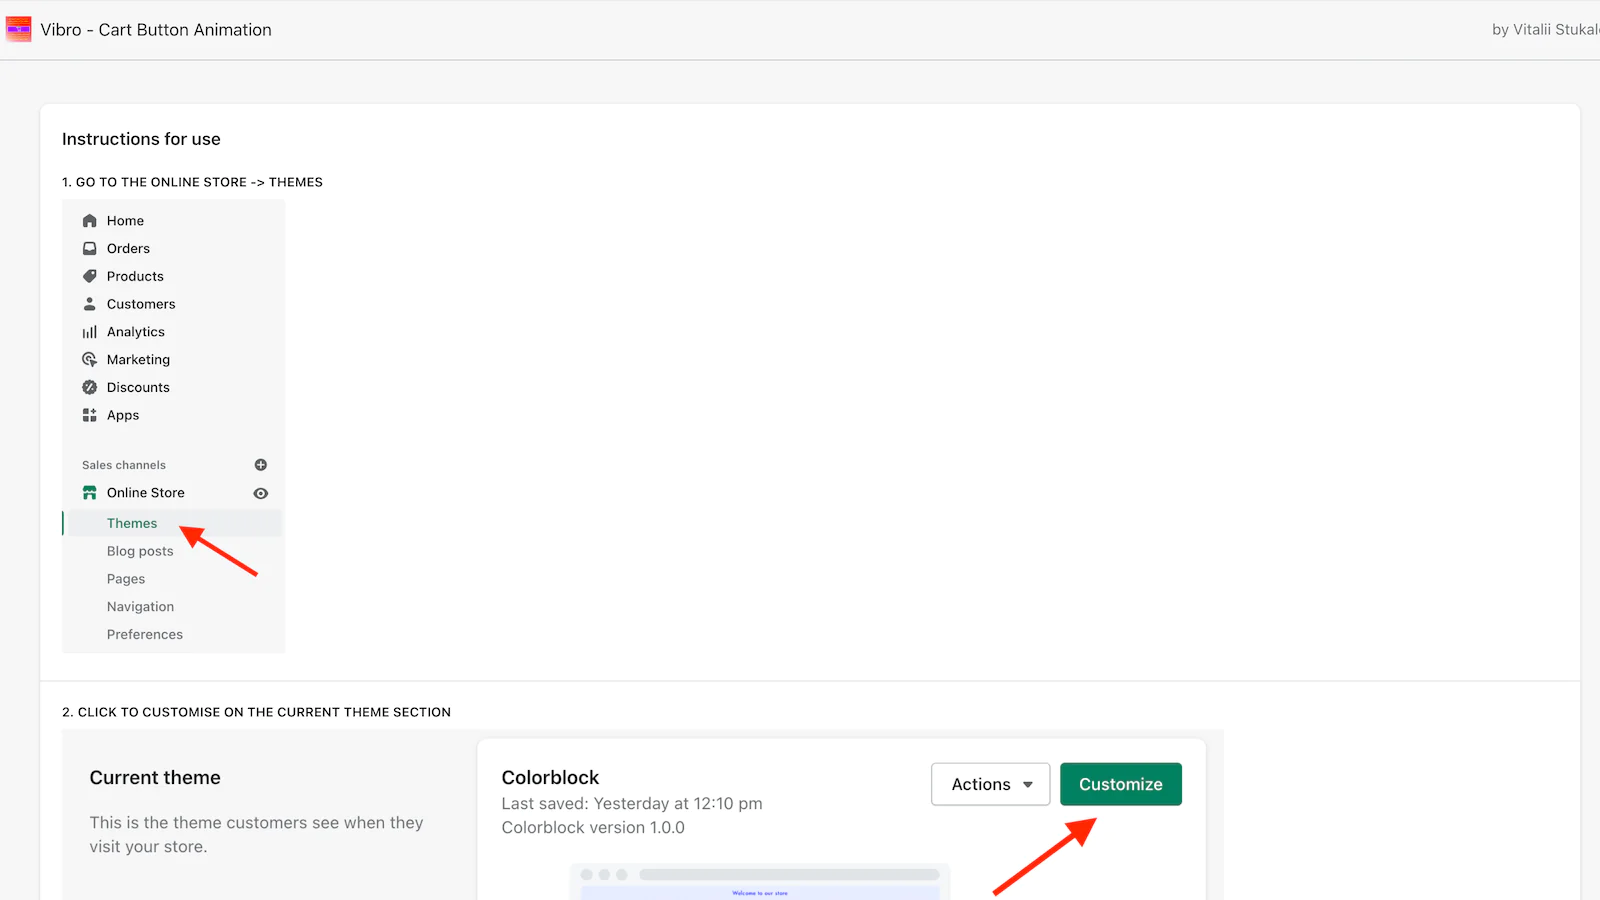Click the Vibro - Cart Button Animation title
This screenshot has height=900, width=1600.
(156, 30)
